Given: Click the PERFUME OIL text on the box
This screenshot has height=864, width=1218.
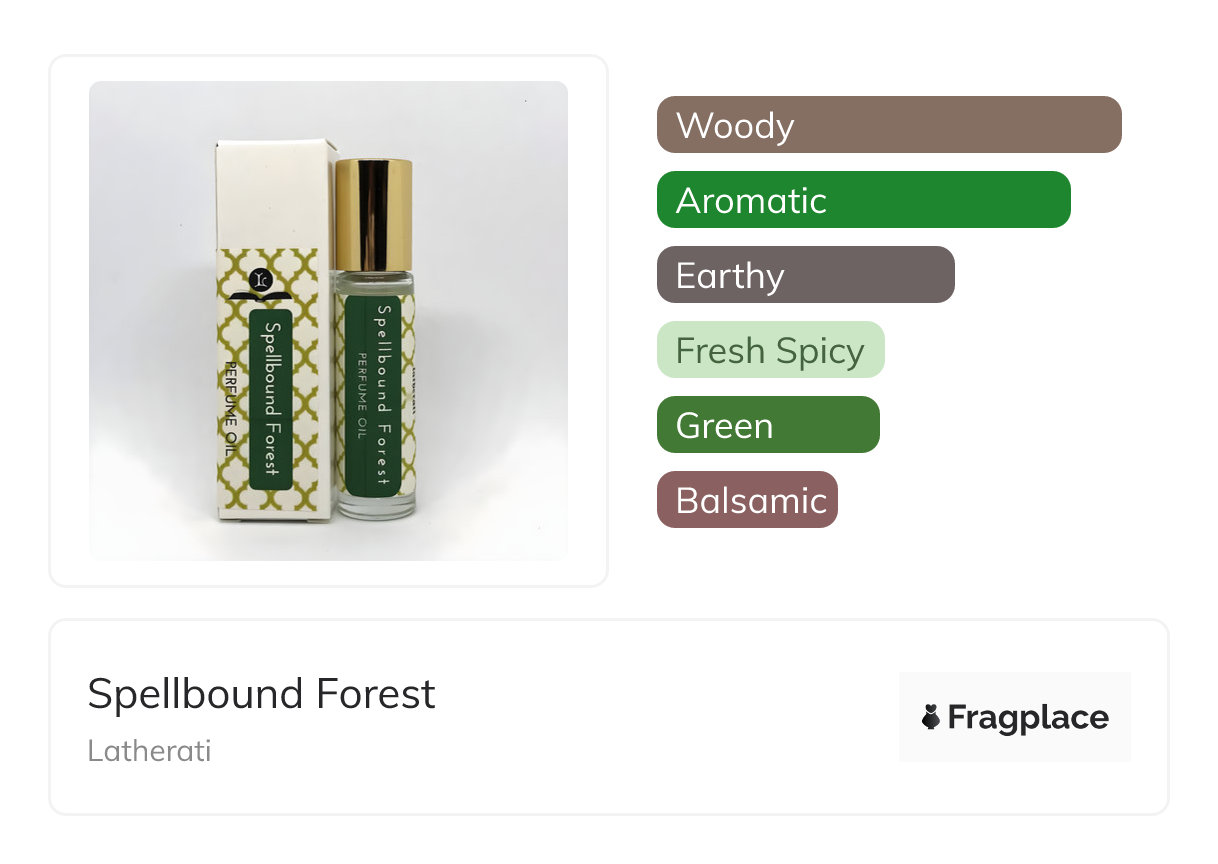Looking at the screenshot, I should click(232, 410).
